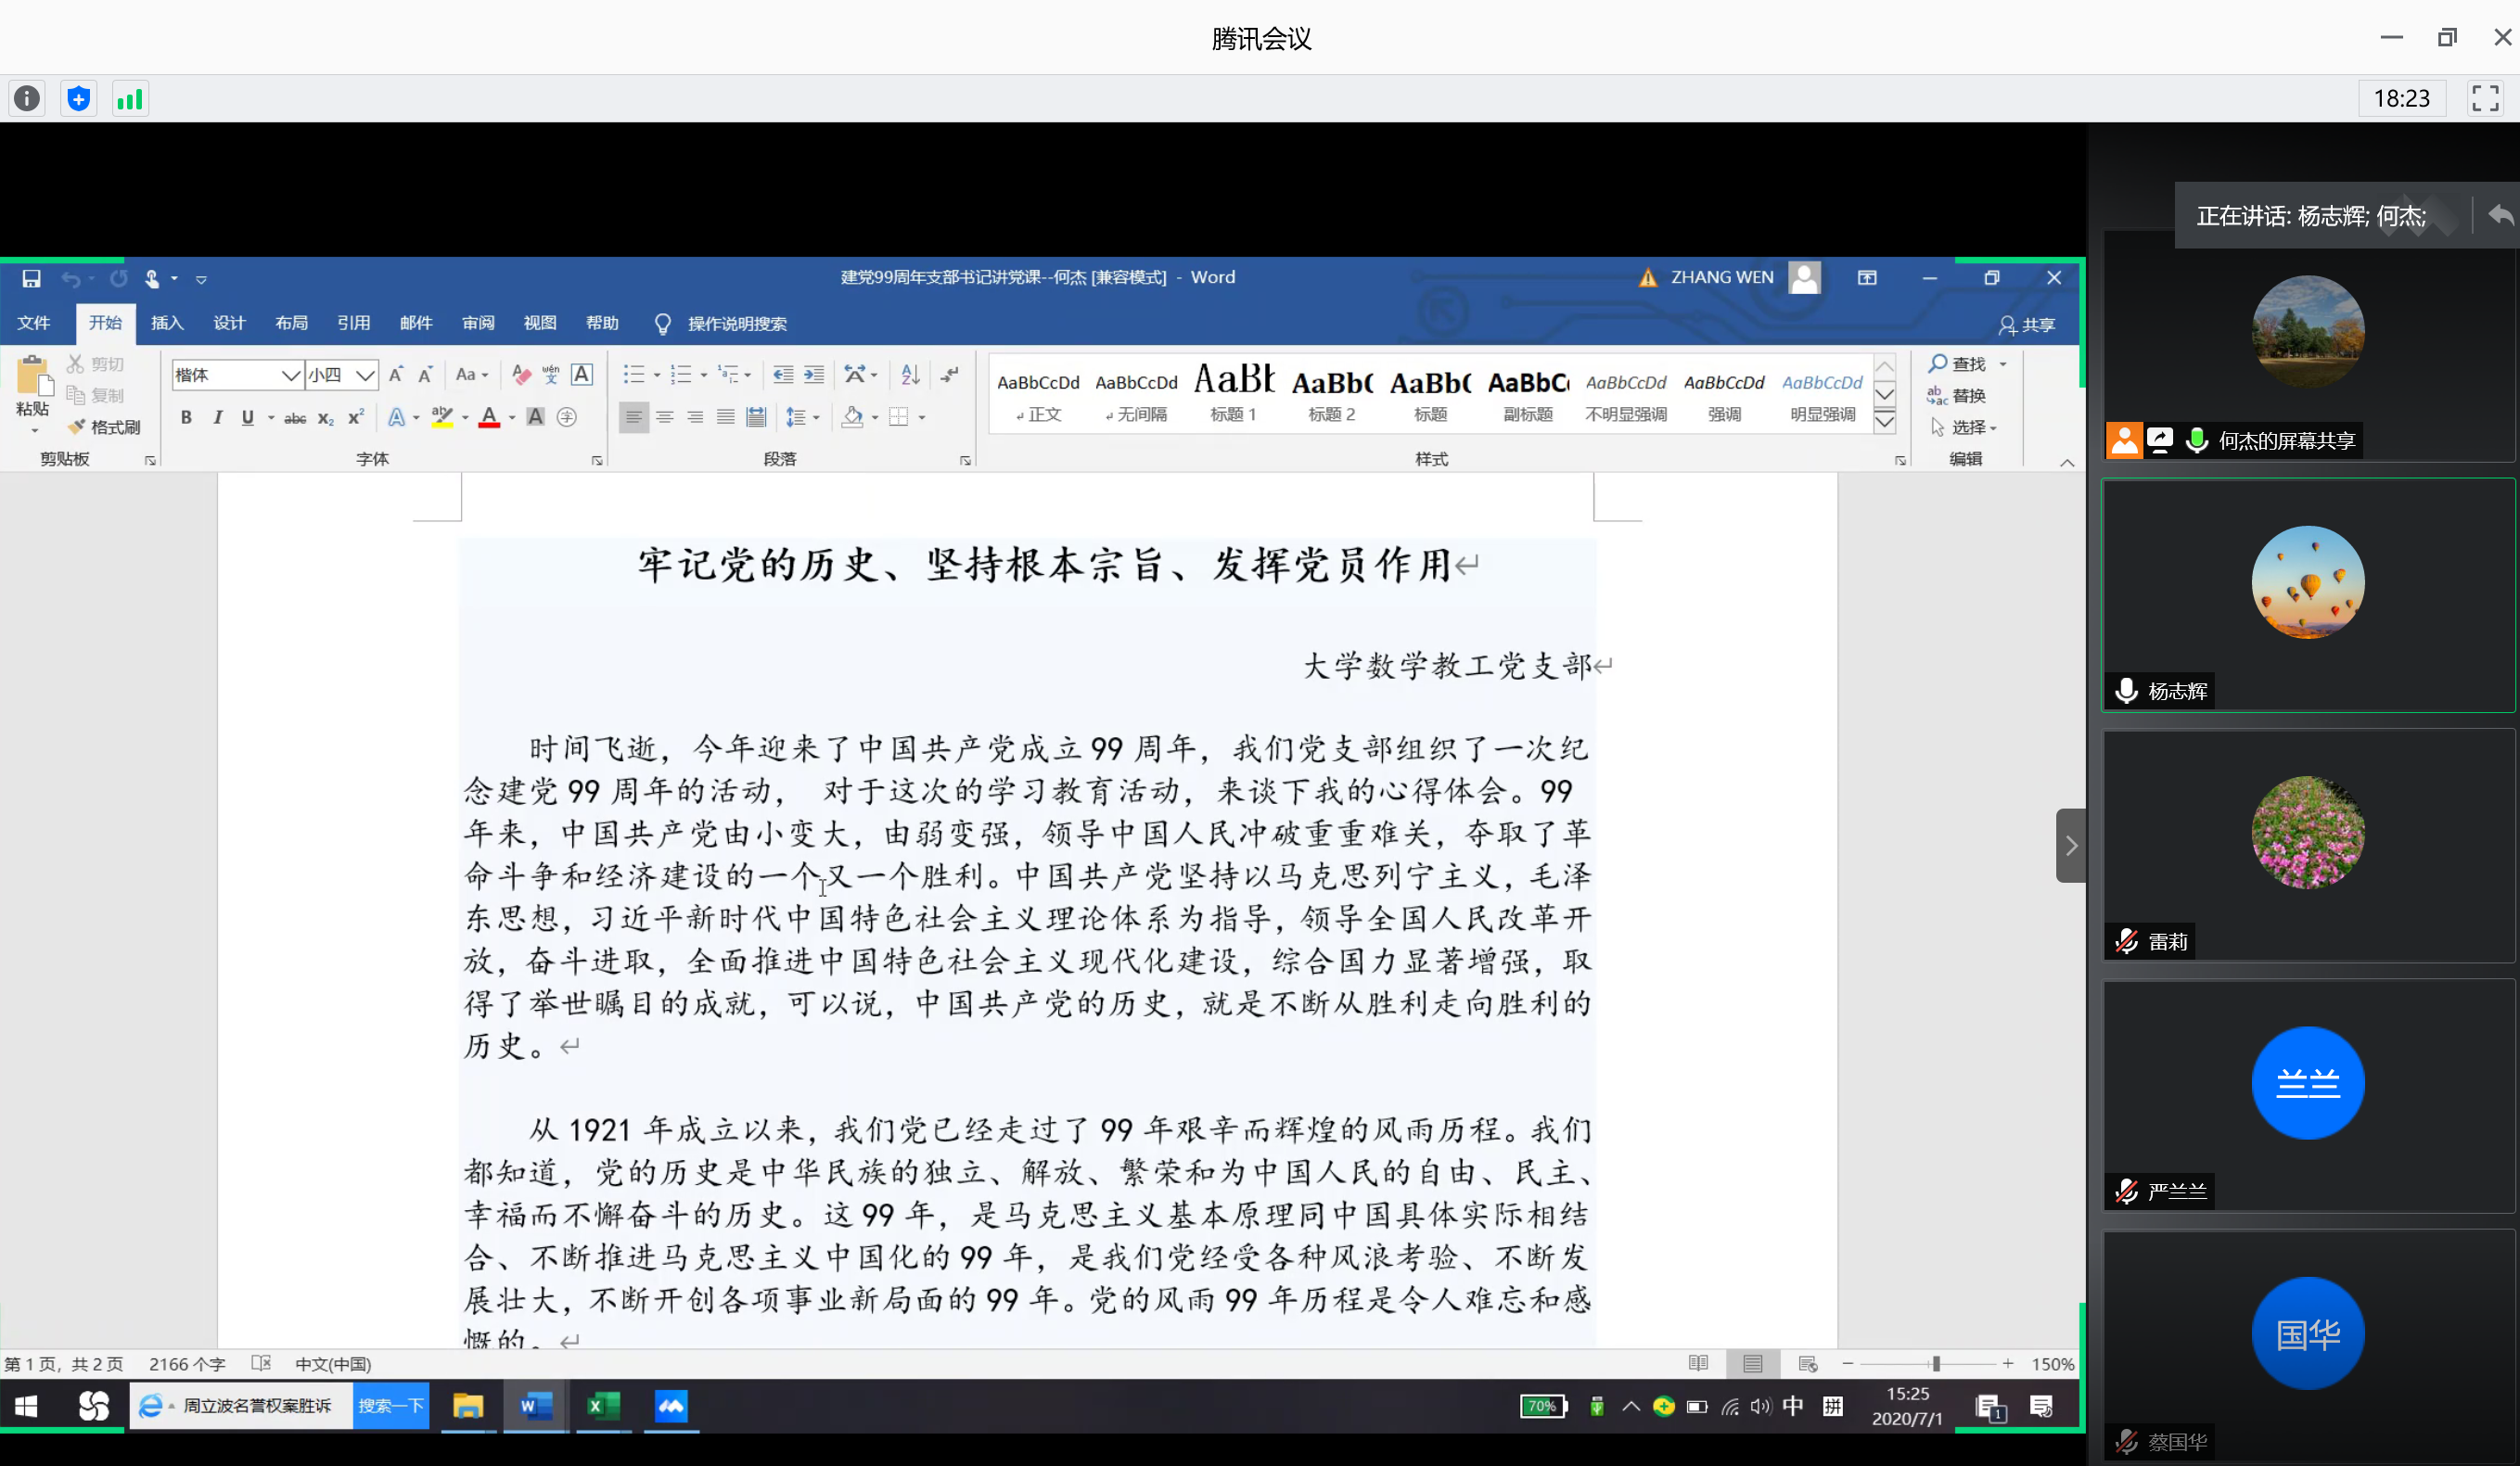Viewport: 2520px width, 1466px height.
Task: Click the 查找 find button
Action: (1958, 364)
